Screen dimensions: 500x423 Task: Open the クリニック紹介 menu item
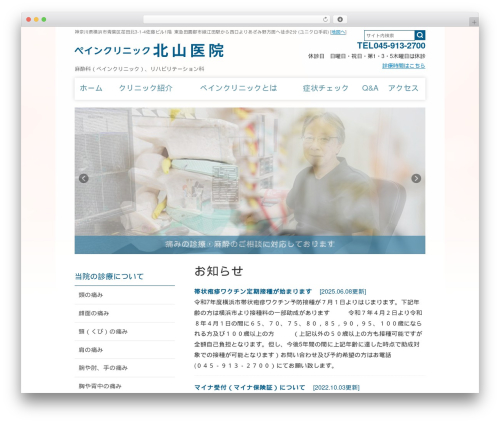pos(146,88)
